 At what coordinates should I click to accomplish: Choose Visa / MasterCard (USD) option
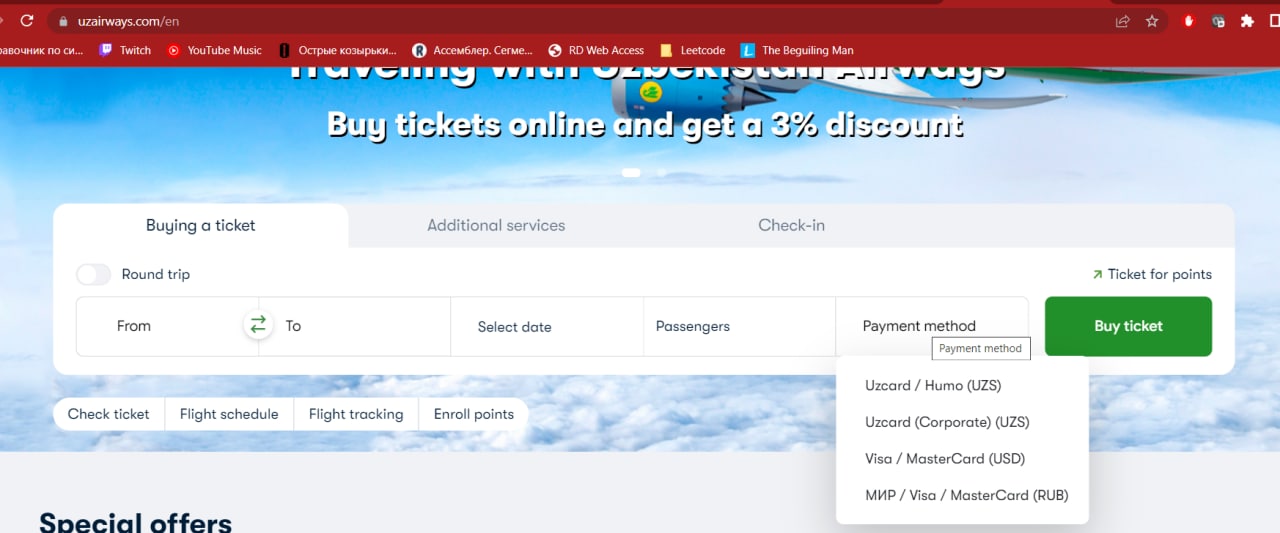(x=945, y=459)
